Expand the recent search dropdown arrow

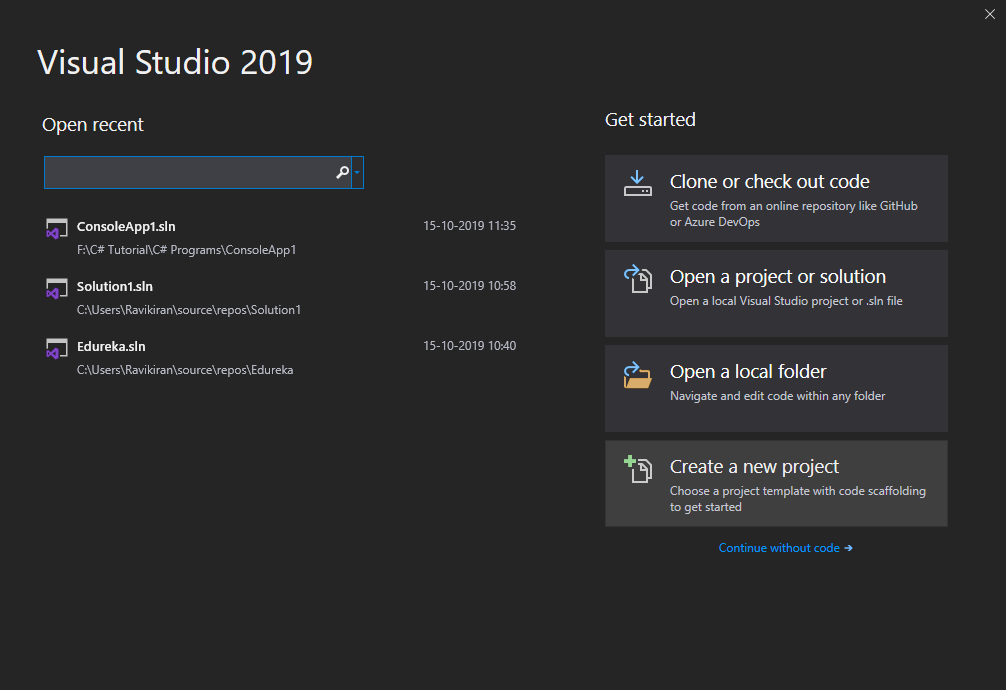[357, 172]
